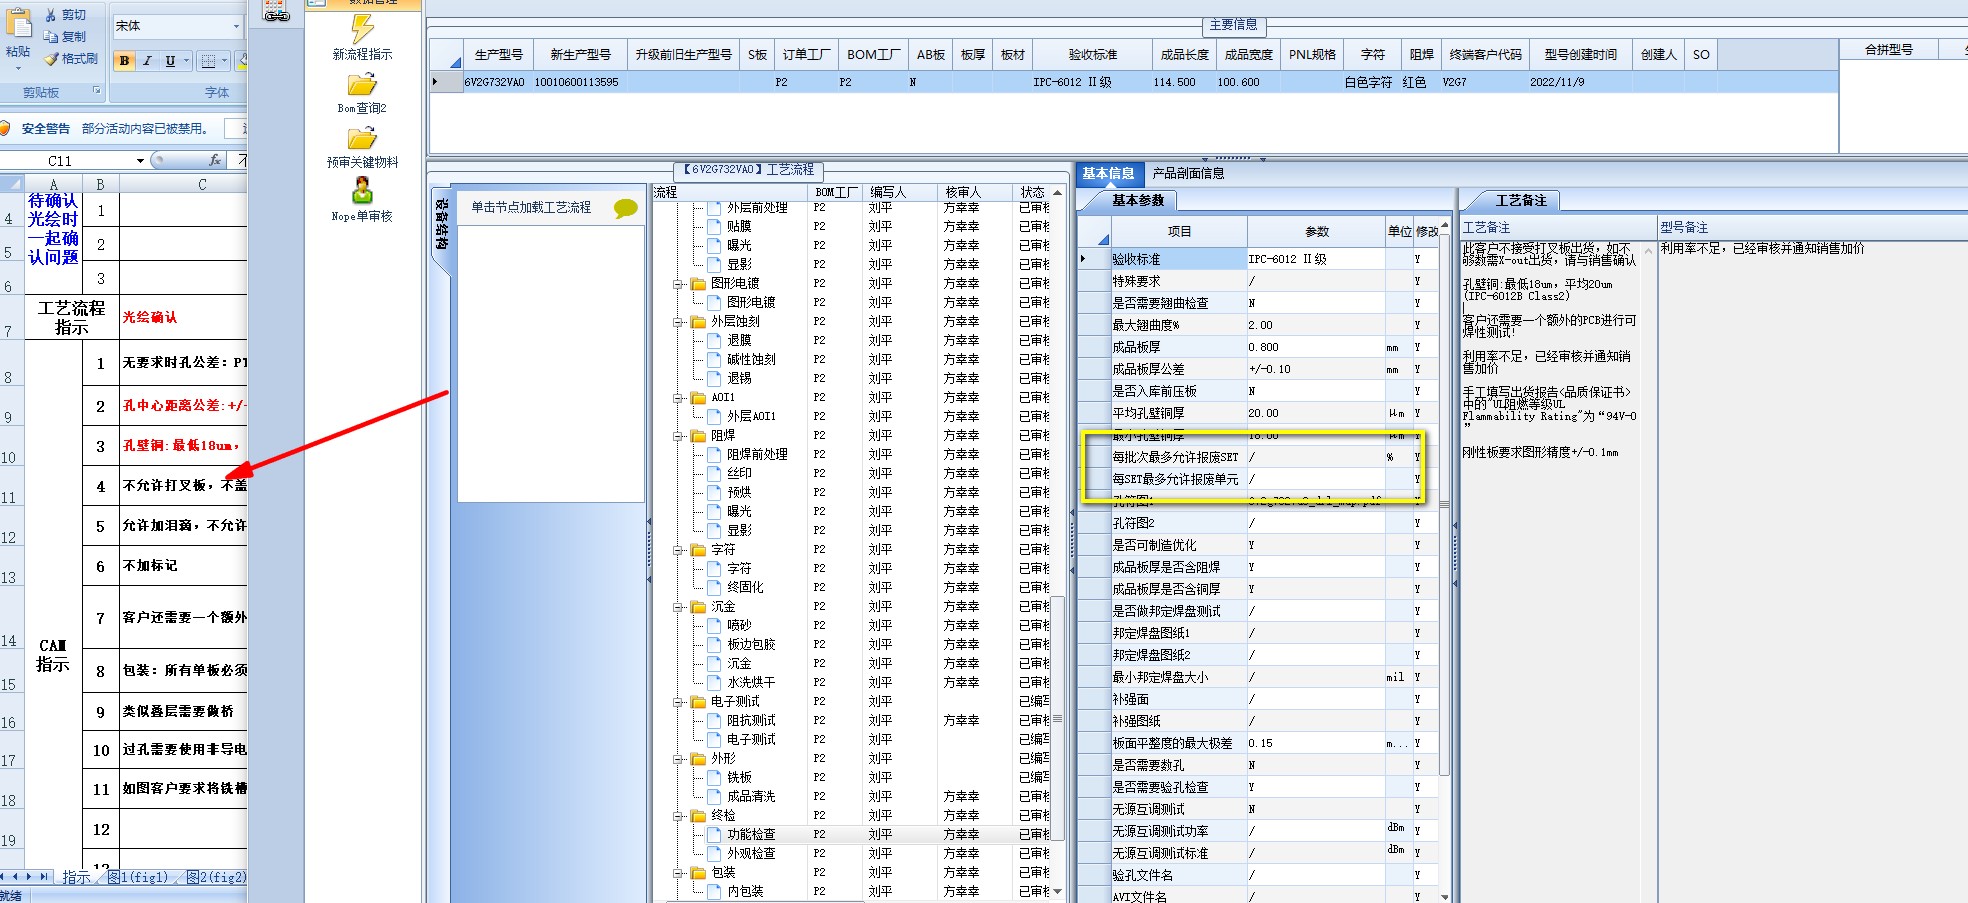Open the Nope单审核 person icon
This screenshot has width=1968, height=903.
click(362, 191)
